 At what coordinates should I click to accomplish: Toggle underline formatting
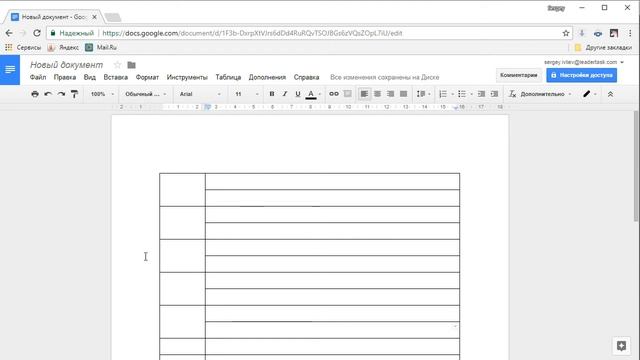[298, 94]
